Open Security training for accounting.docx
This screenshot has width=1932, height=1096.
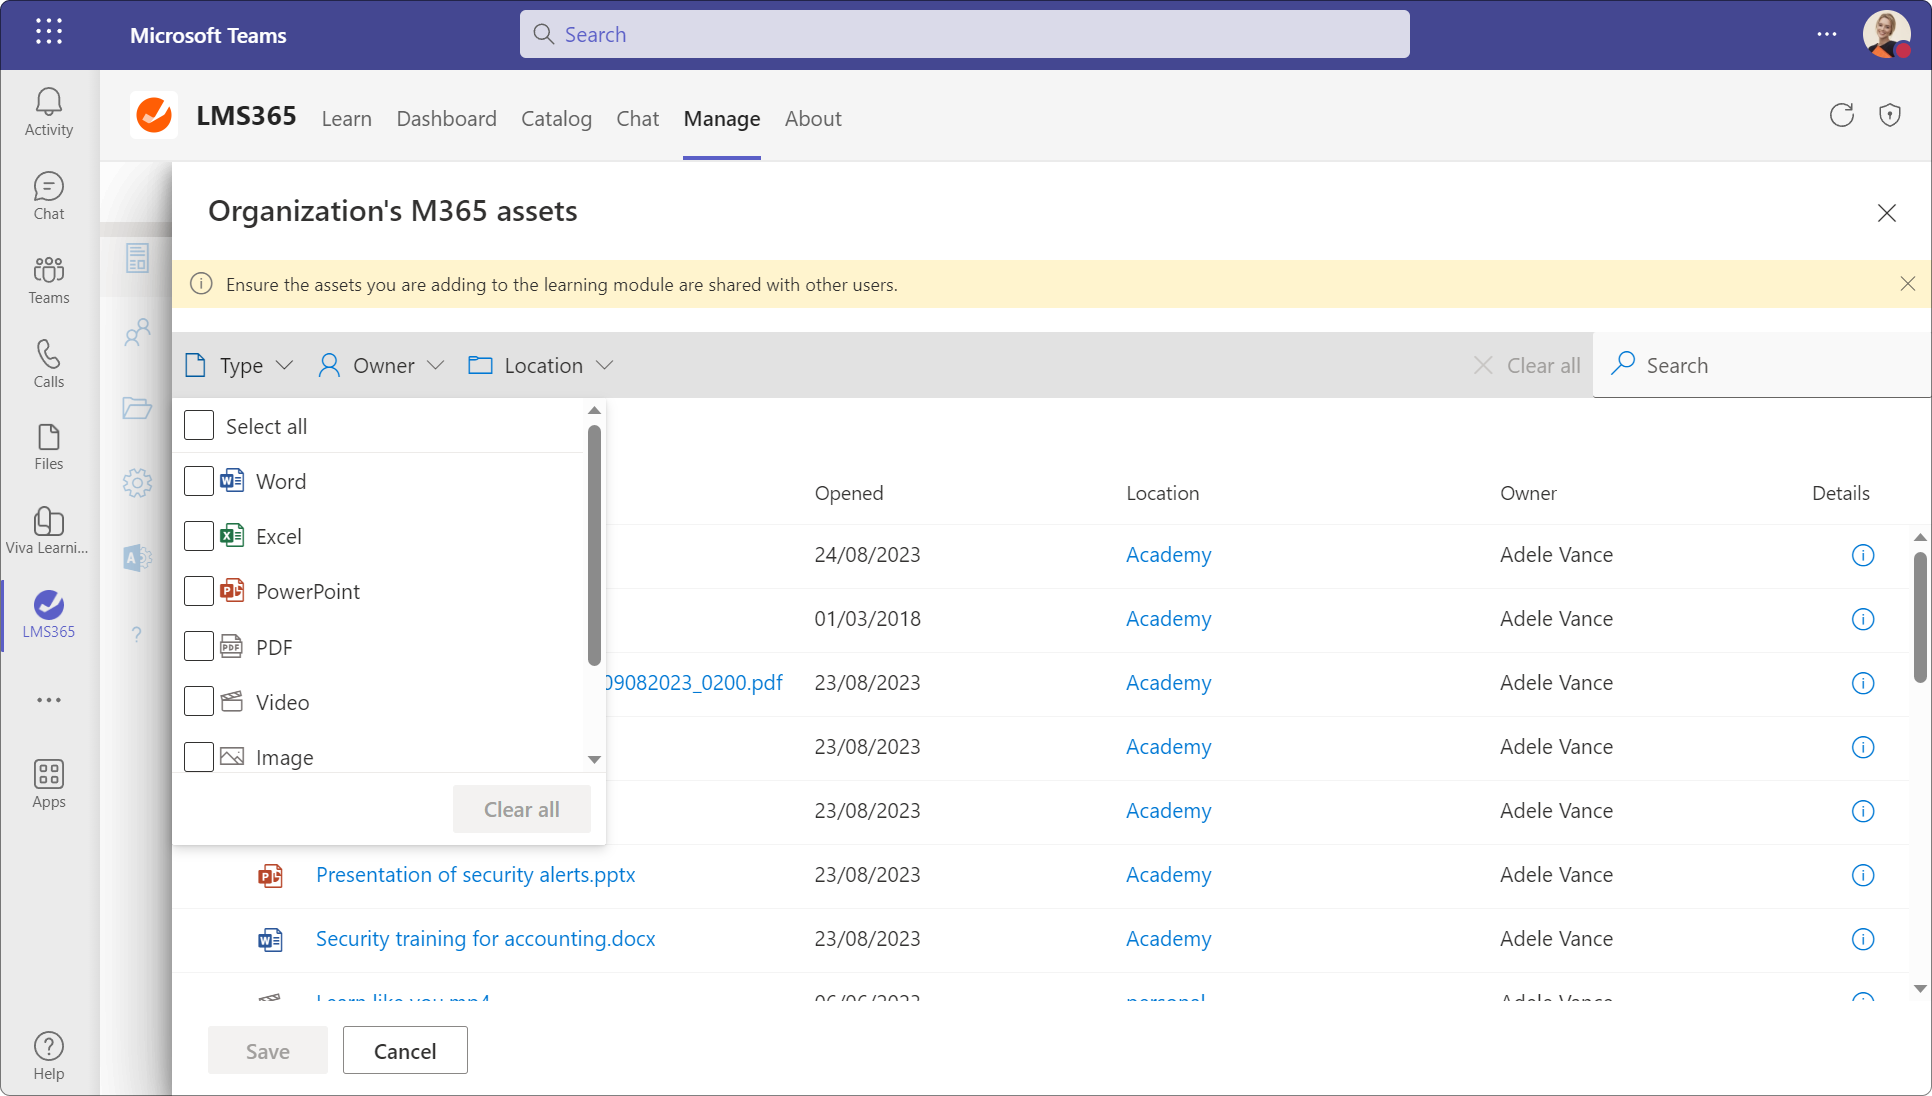pos(486,939)
